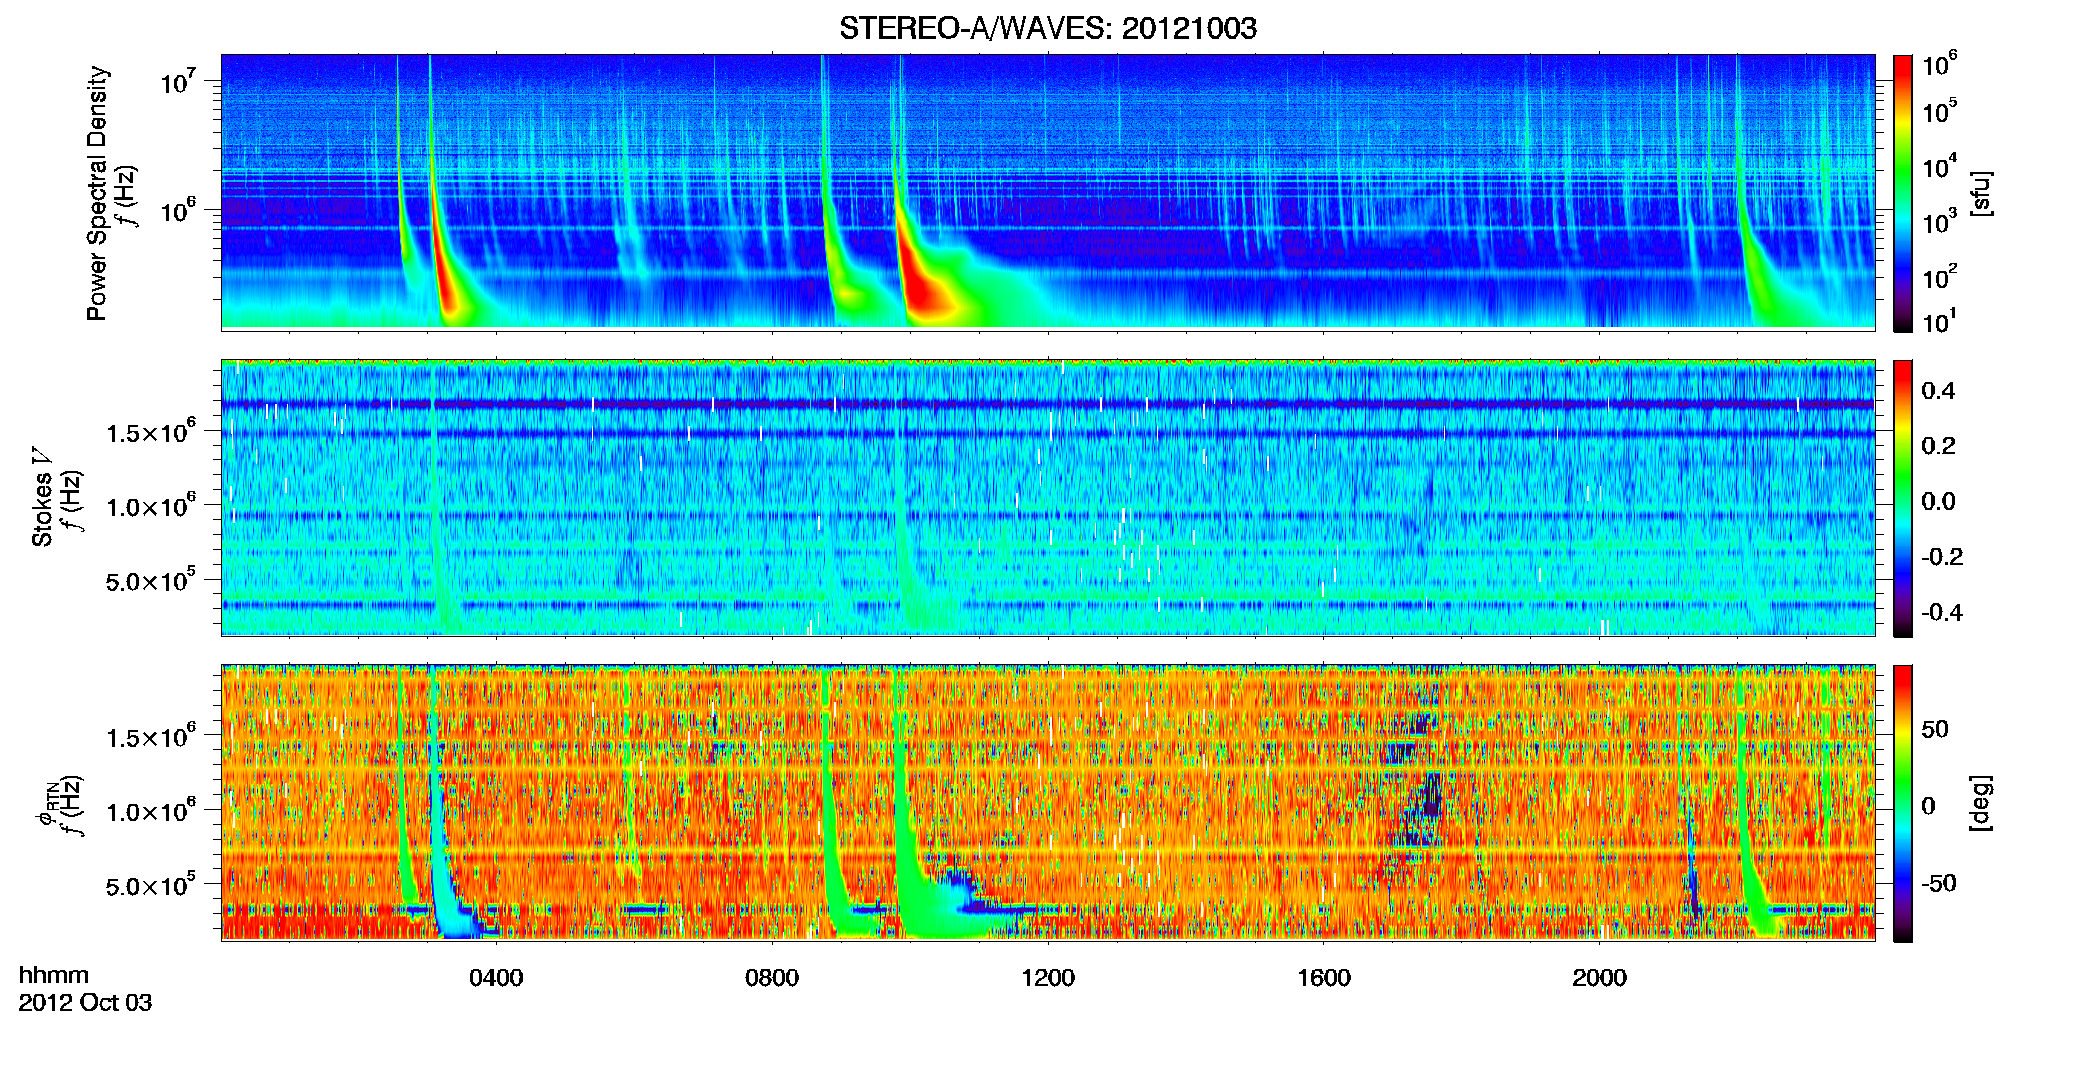Click the Power Spectral Density axis label
This screenshot has height=1080, width=2096.
[97, 193]
